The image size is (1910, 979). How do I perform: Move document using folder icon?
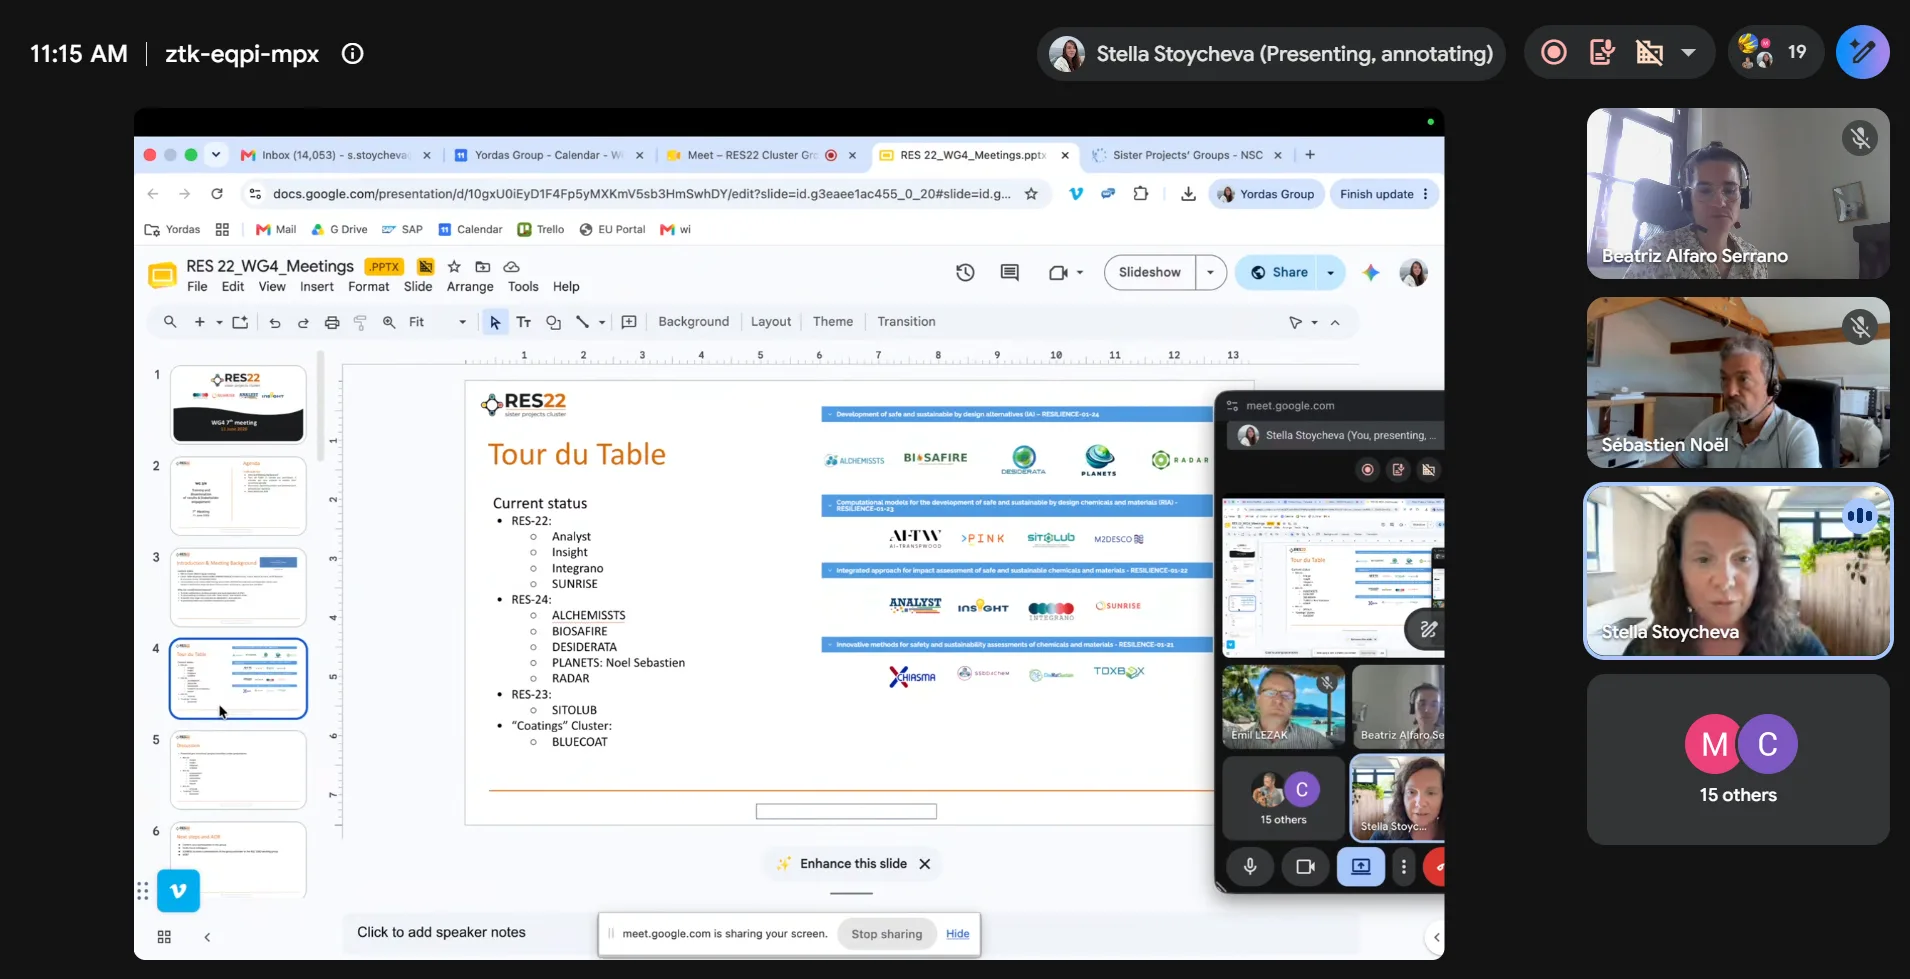click(x=483, y=266)
